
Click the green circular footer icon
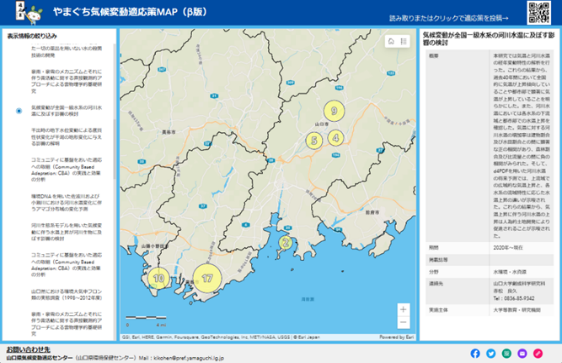[x=506, y=353]
